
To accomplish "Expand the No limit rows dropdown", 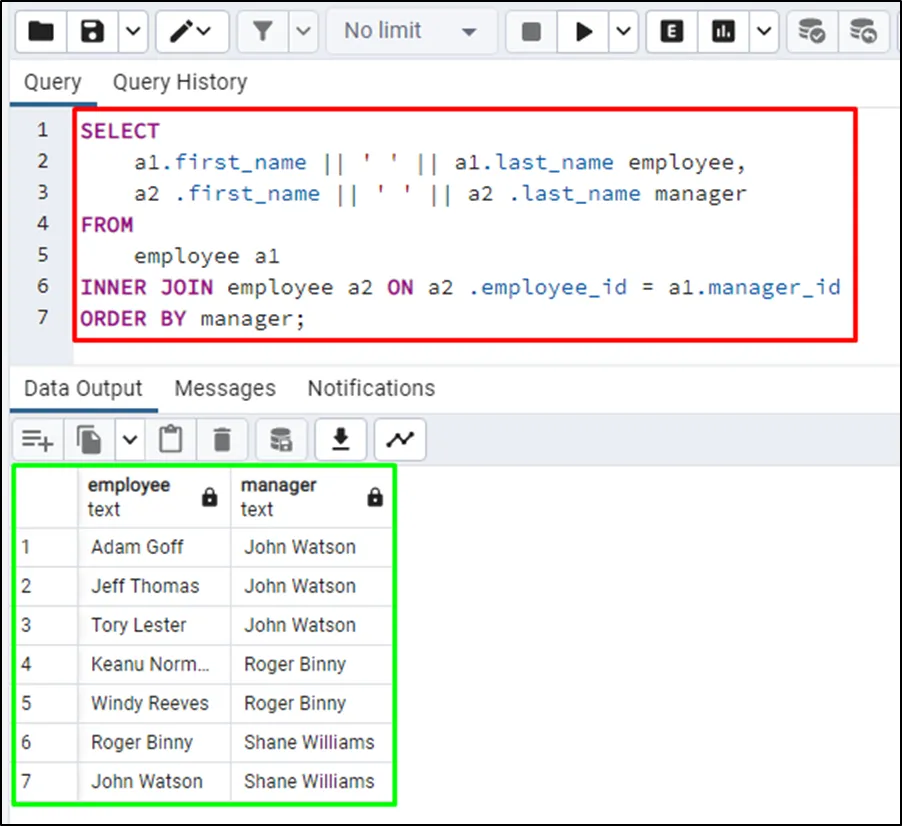I will (410, 32).
